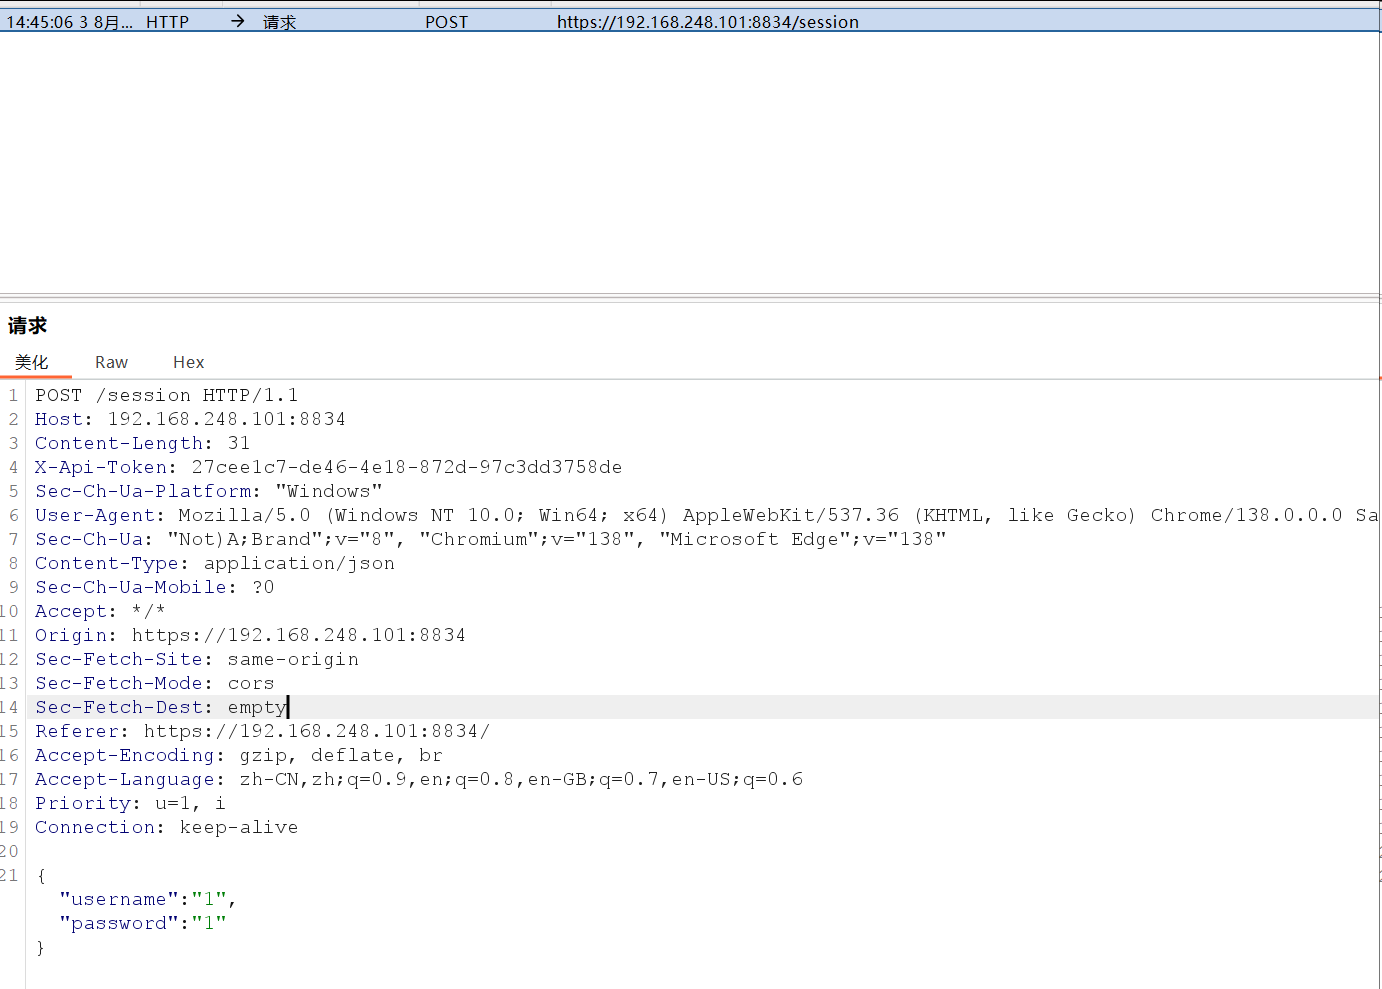
Task: Place cursor on line POST /session HTTP/1.1
Action: (x=167, y=395)
